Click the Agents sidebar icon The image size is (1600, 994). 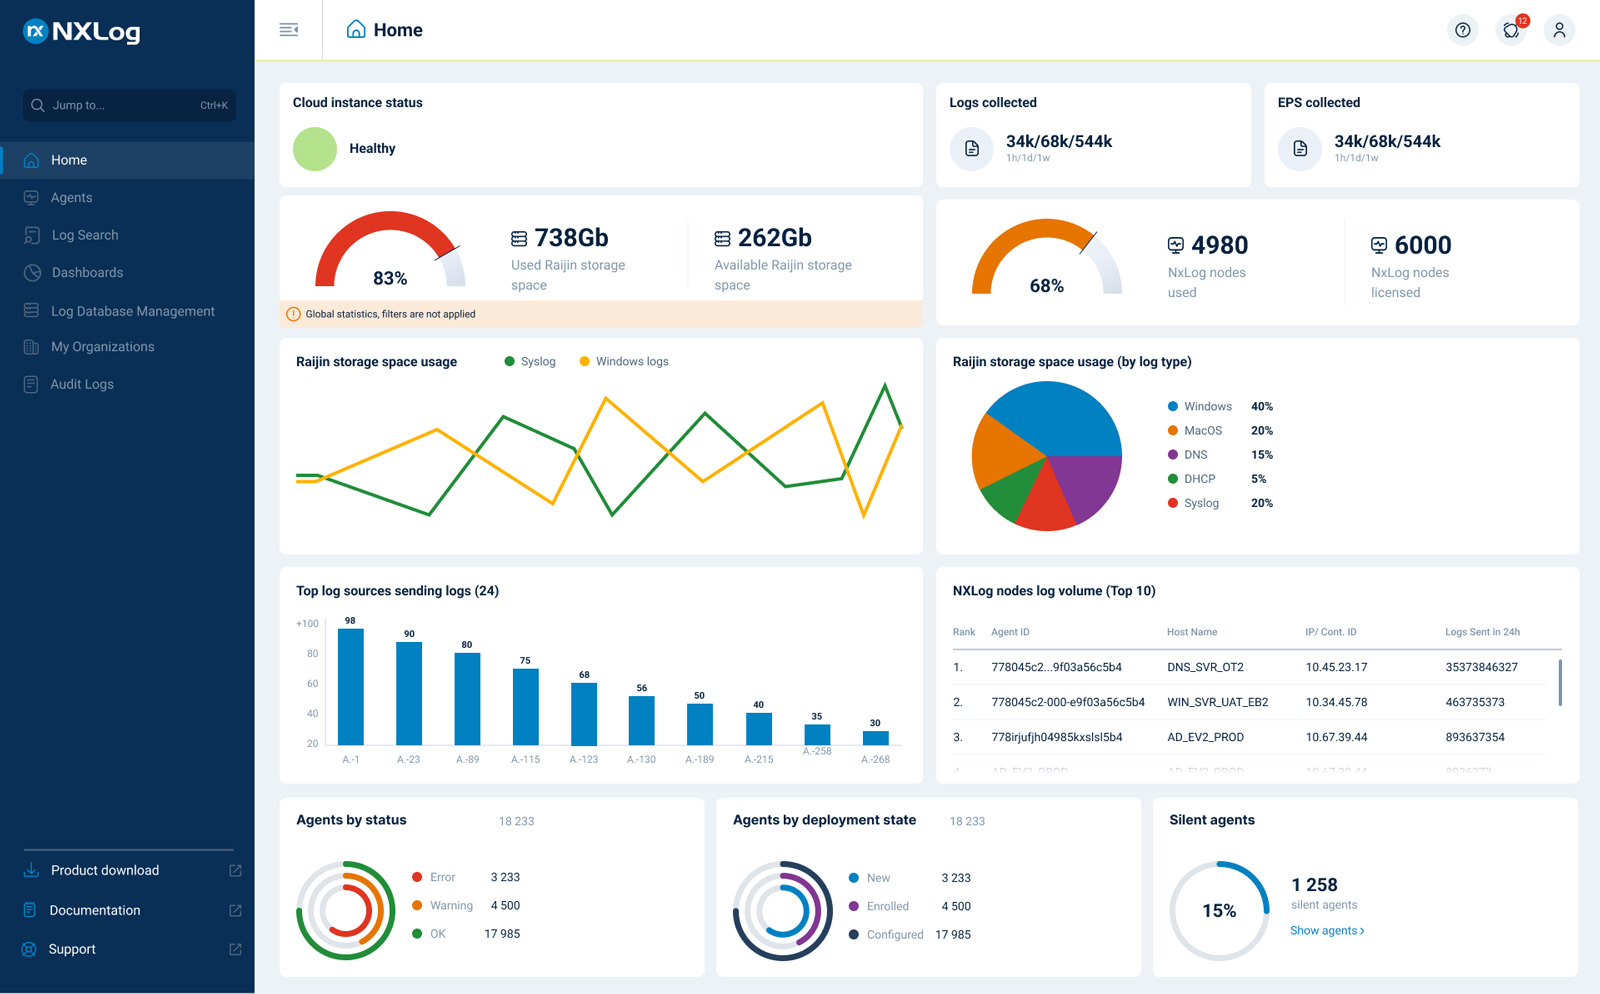(31, 198)
